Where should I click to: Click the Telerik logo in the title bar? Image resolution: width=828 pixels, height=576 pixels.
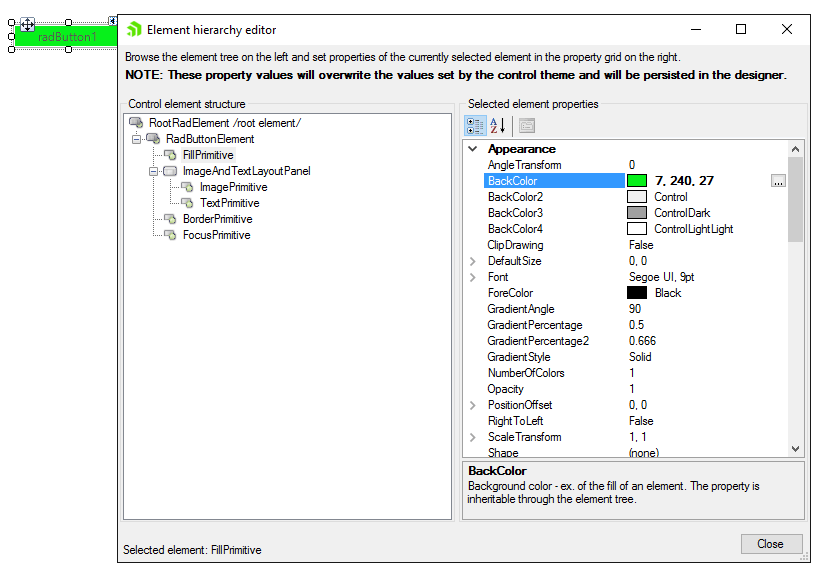(134, 29)
